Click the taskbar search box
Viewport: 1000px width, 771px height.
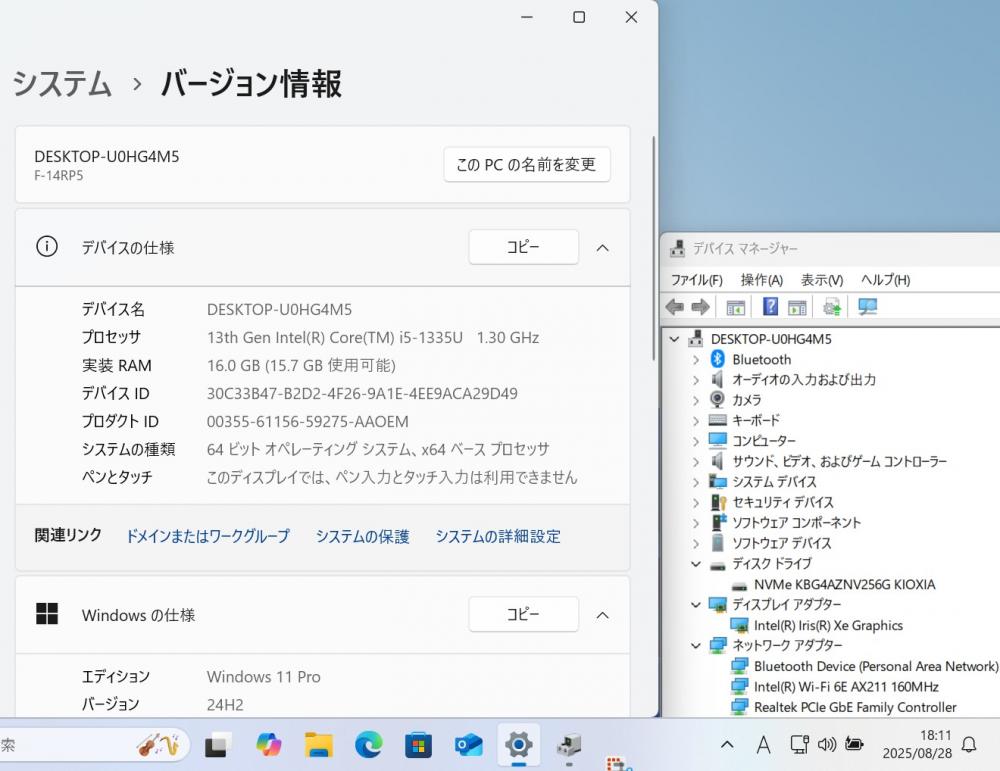point(94,745)
